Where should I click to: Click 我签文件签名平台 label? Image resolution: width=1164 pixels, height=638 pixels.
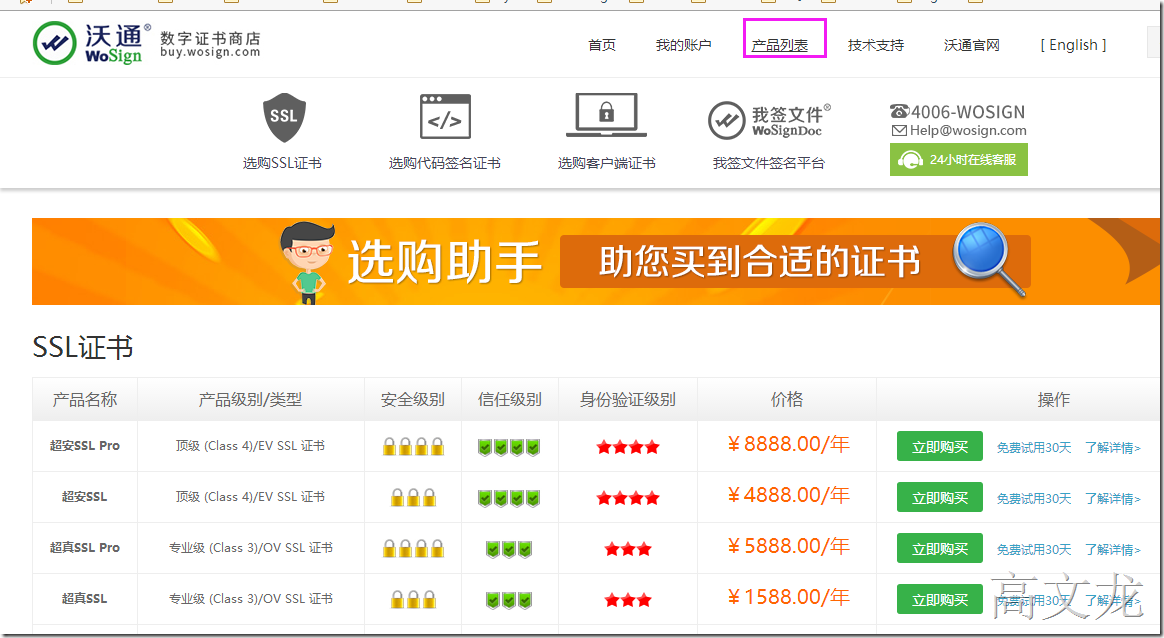pos(769,163)
